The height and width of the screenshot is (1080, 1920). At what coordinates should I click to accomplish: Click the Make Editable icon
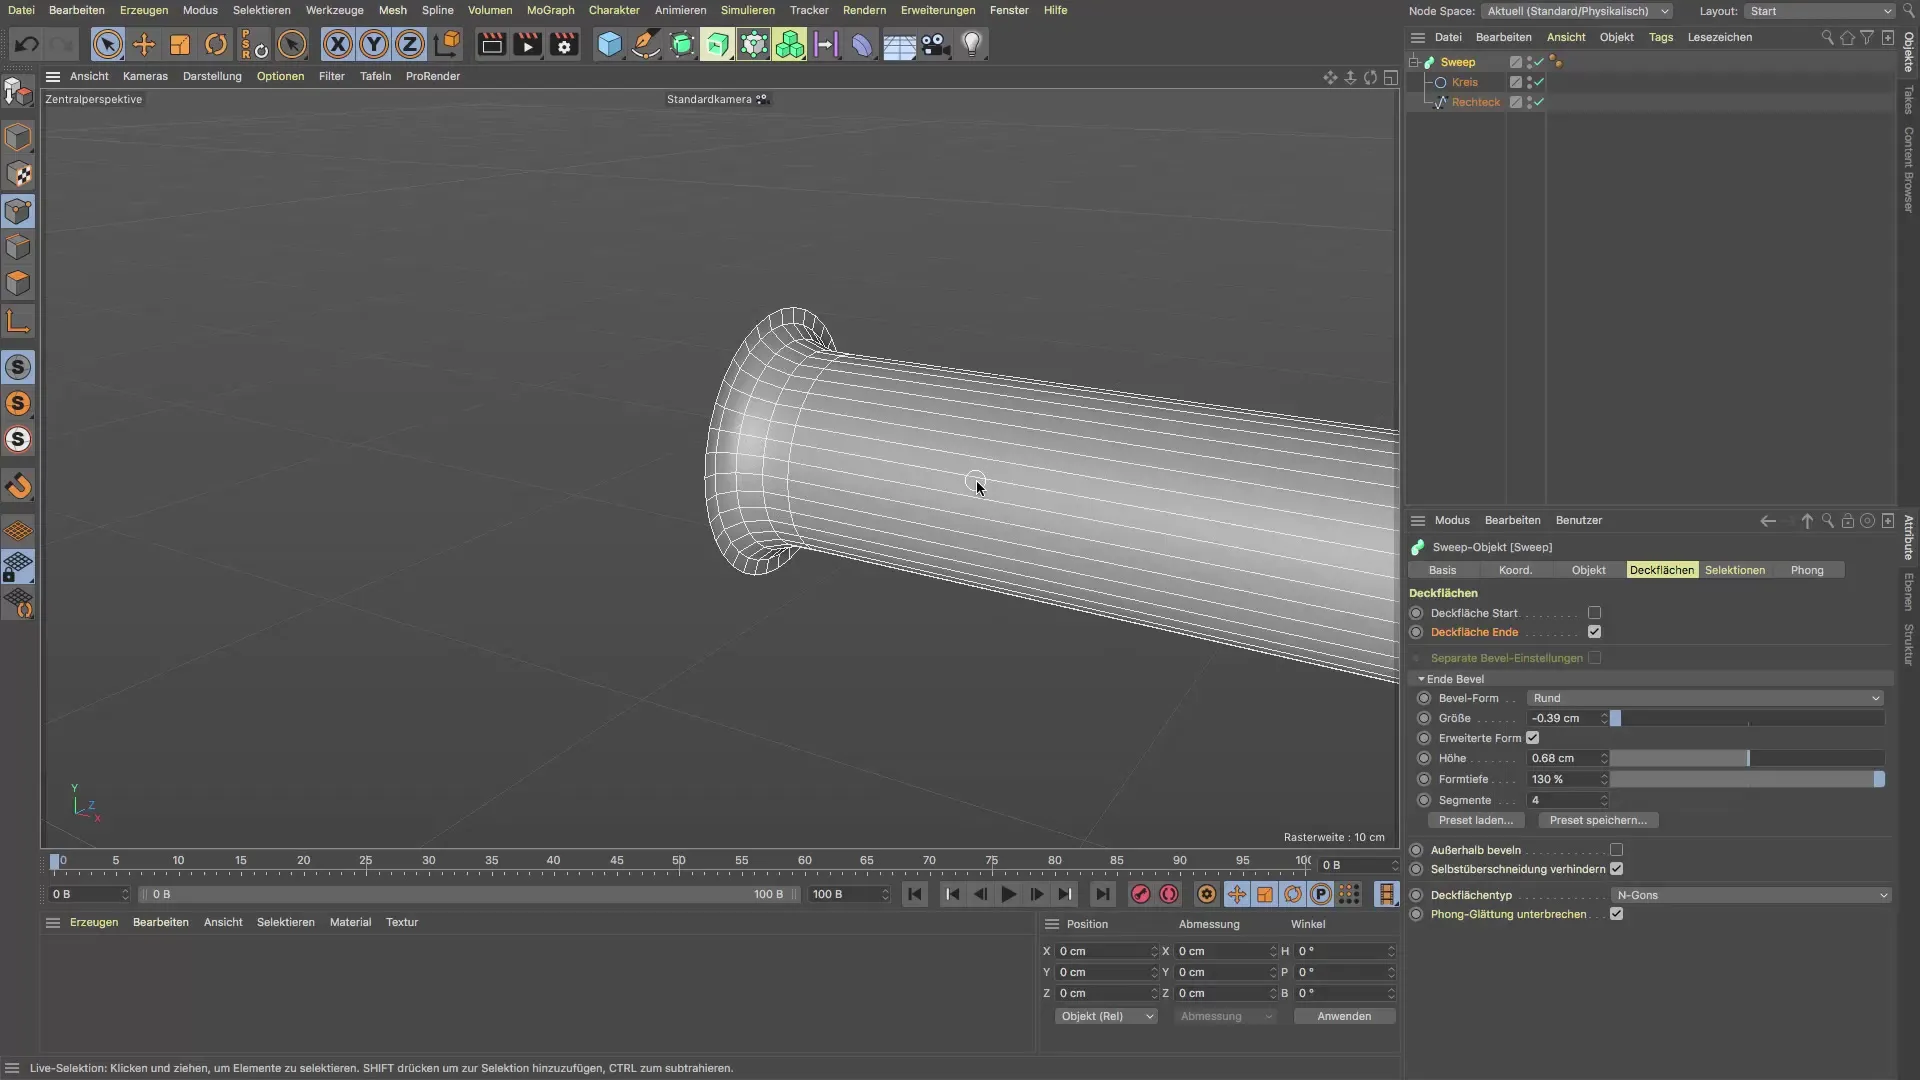click(18, 93)
